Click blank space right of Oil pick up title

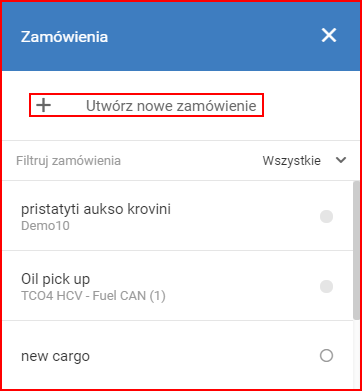[203, 279]
